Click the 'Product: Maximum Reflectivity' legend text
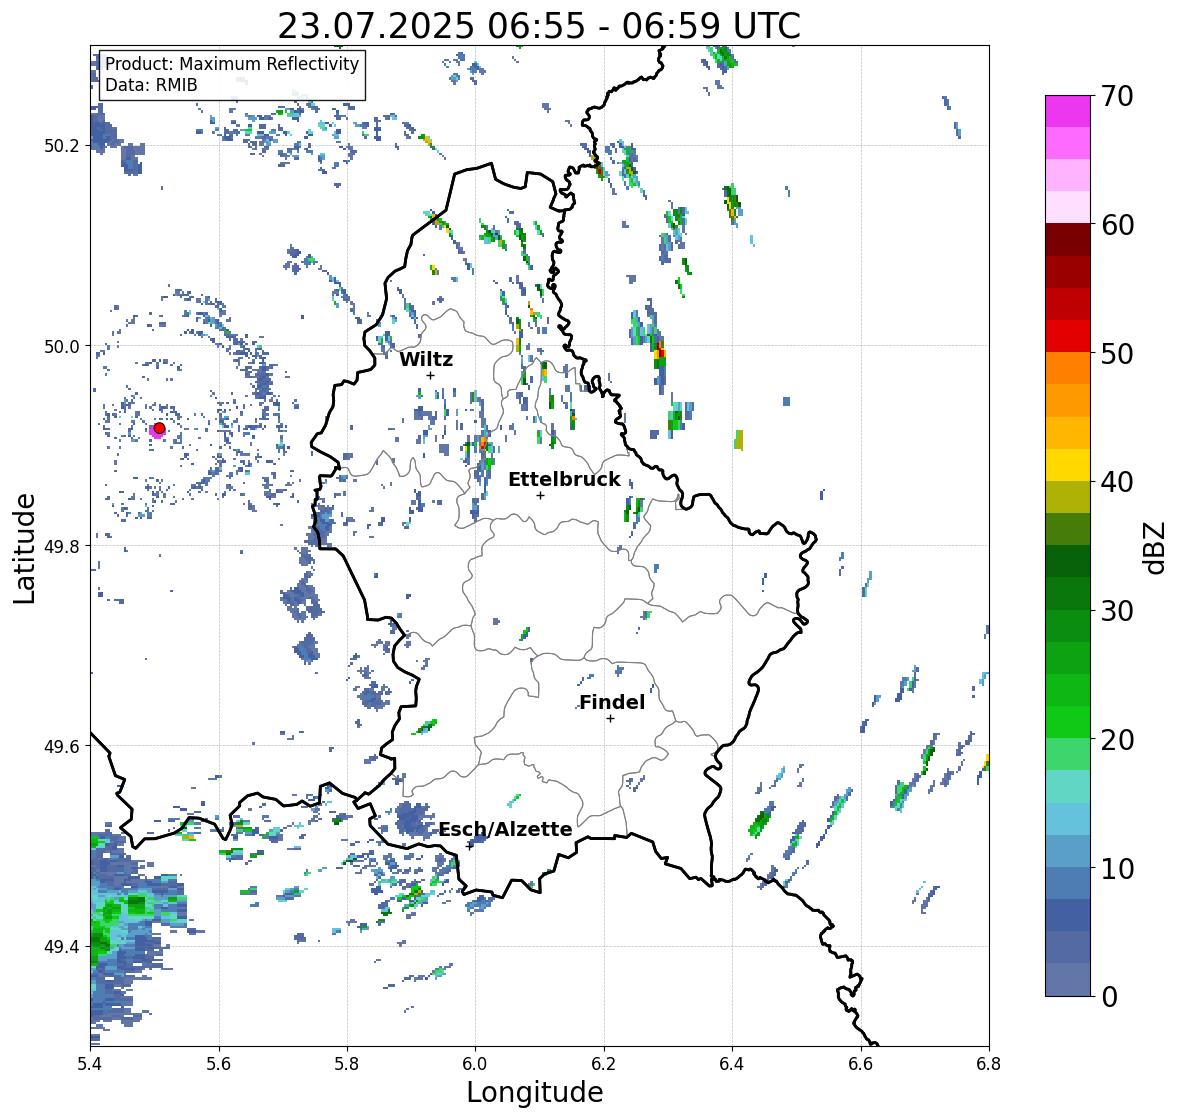 (232, 64)
